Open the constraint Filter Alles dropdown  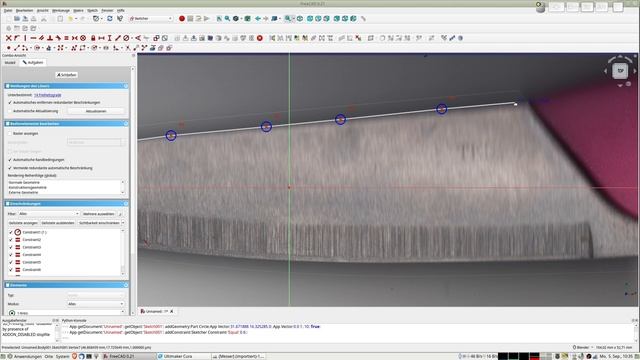(x=49, y=213)
